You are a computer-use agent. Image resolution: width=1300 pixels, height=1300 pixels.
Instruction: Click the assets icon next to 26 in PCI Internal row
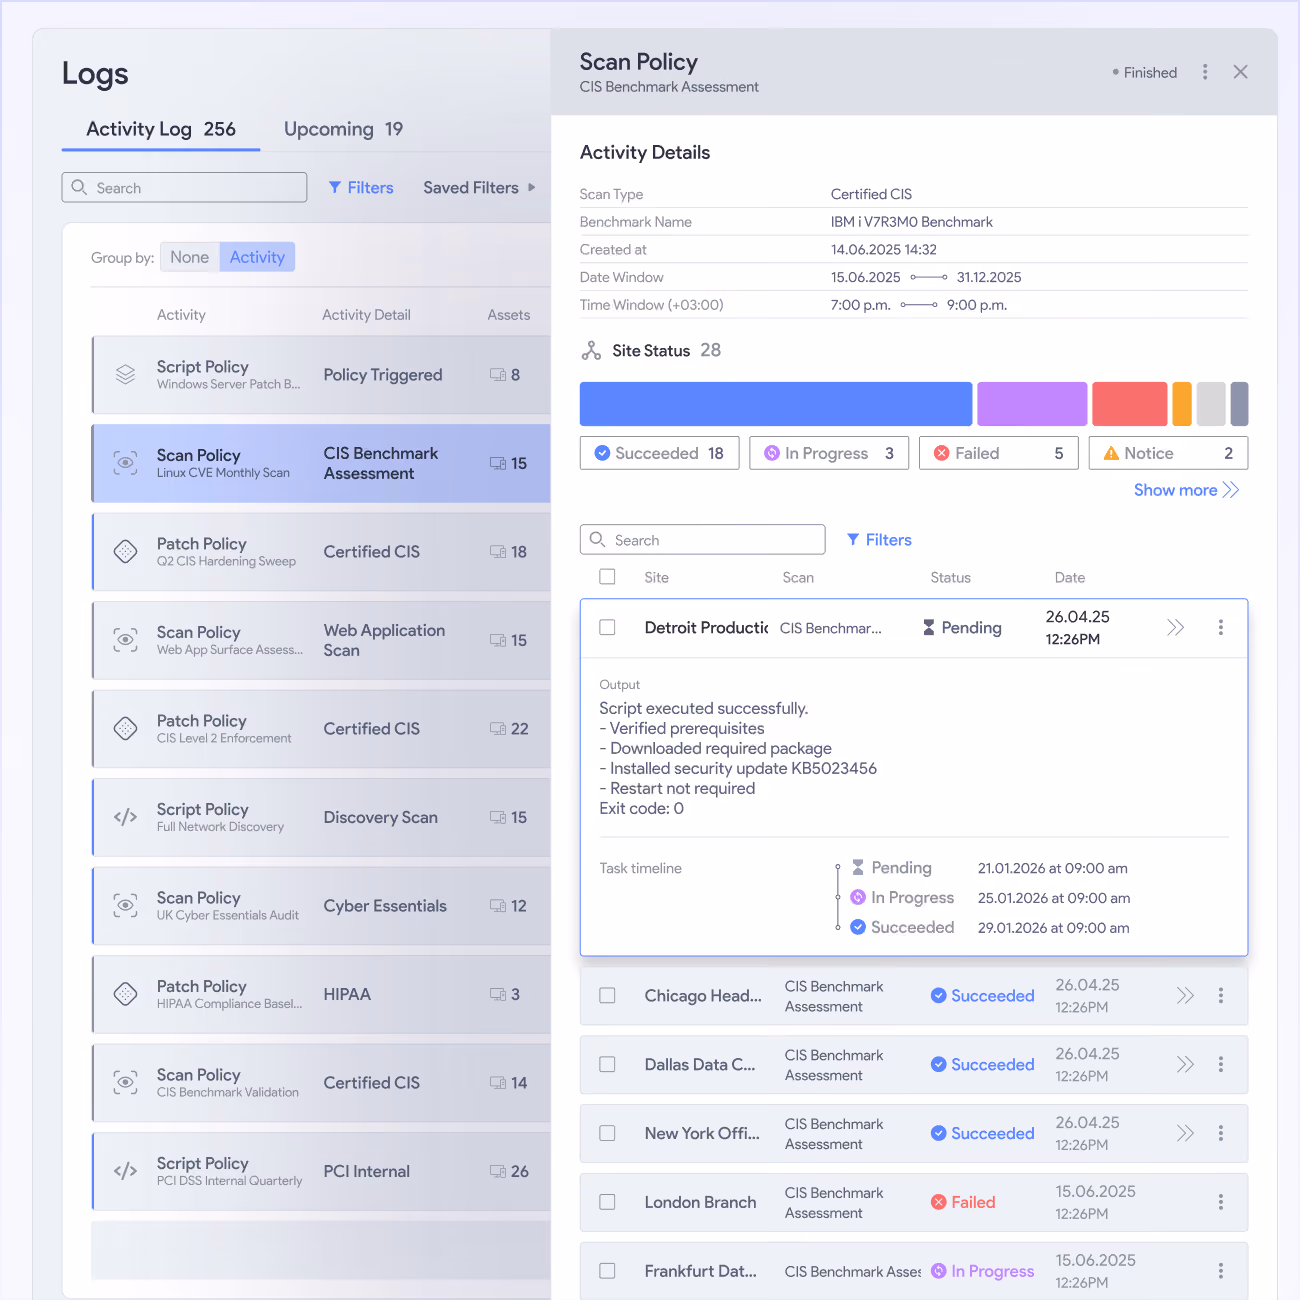[497, 1171]
